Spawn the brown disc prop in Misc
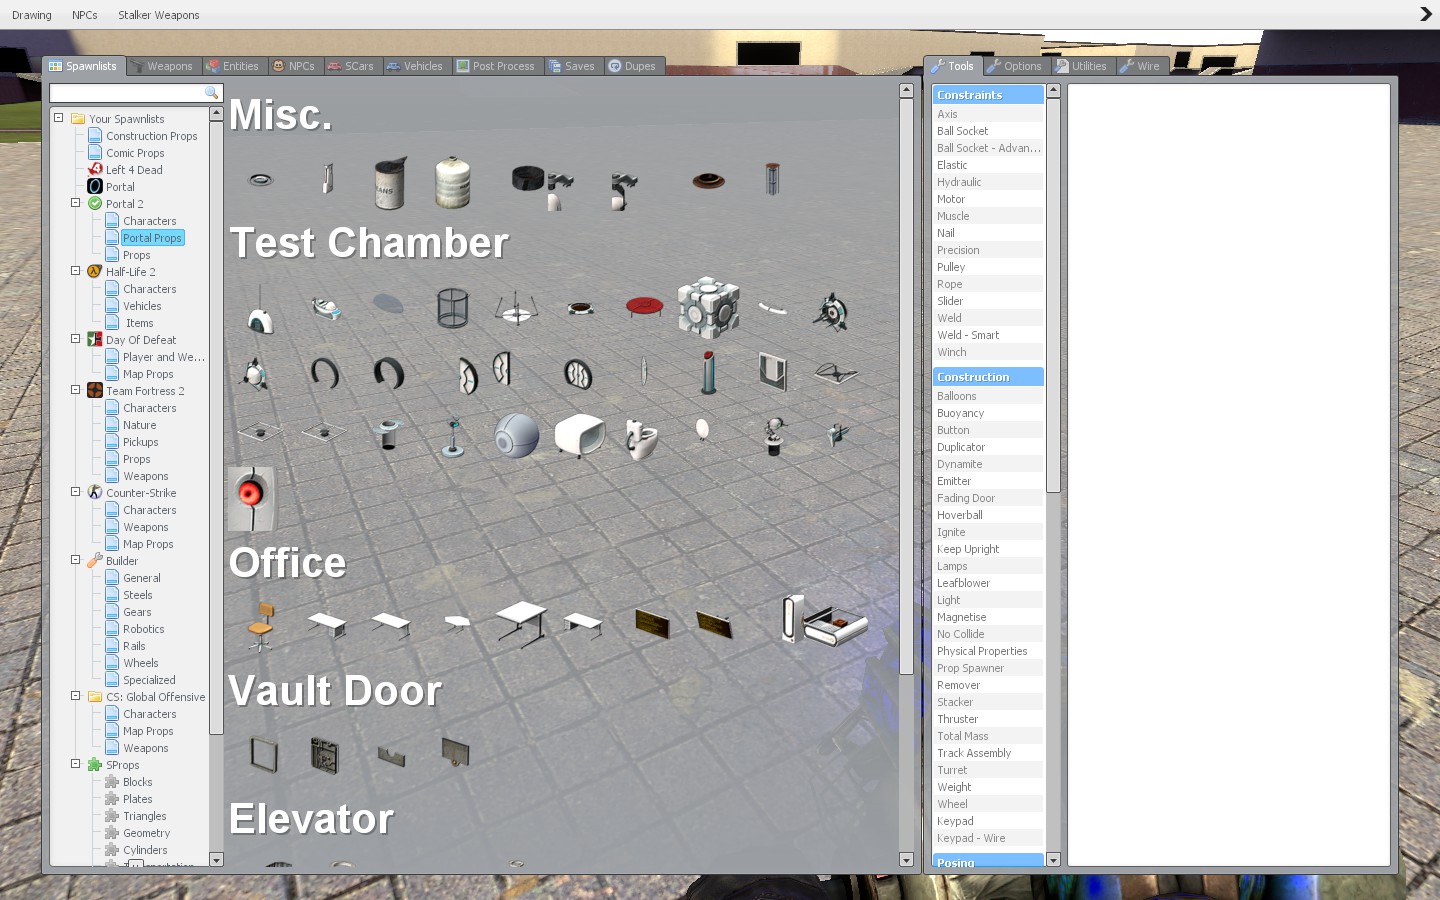1440x900 pixels. [x=708, y=180]
